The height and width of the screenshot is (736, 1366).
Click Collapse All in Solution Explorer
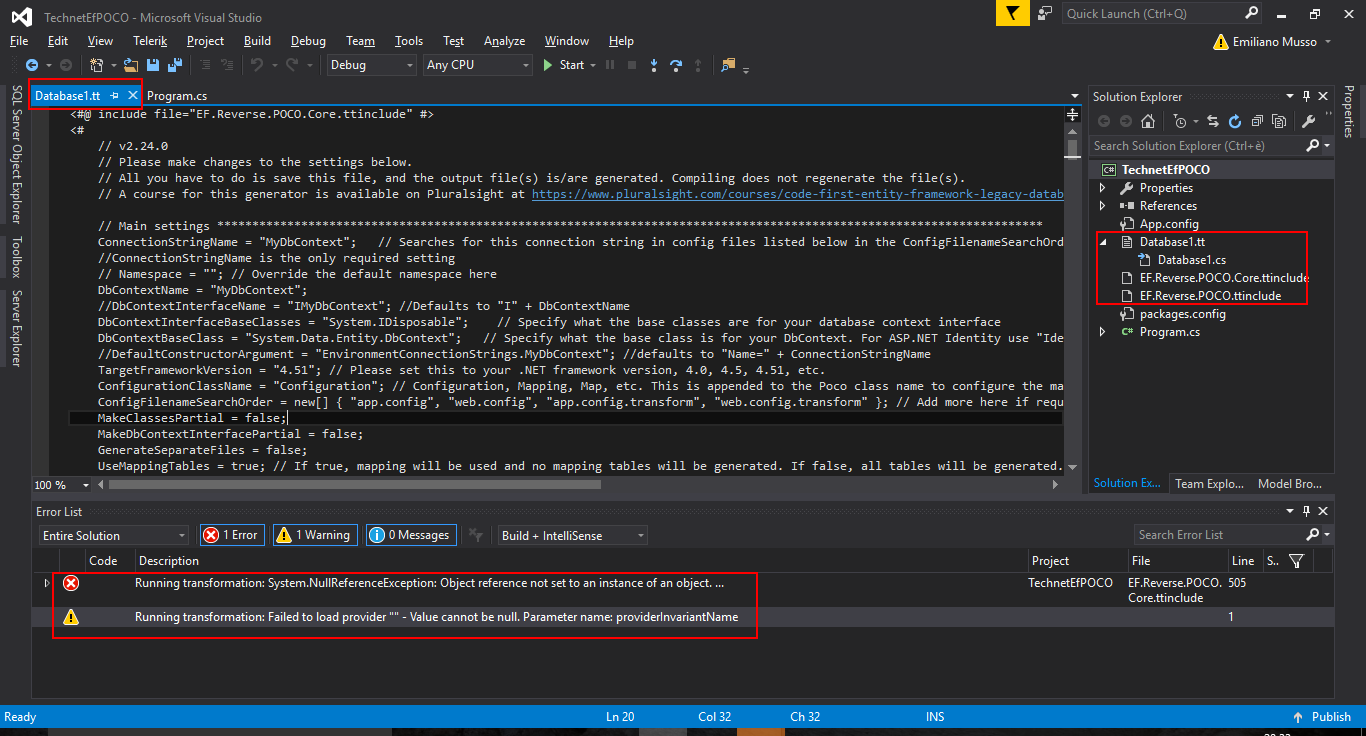coord(1256,121)
